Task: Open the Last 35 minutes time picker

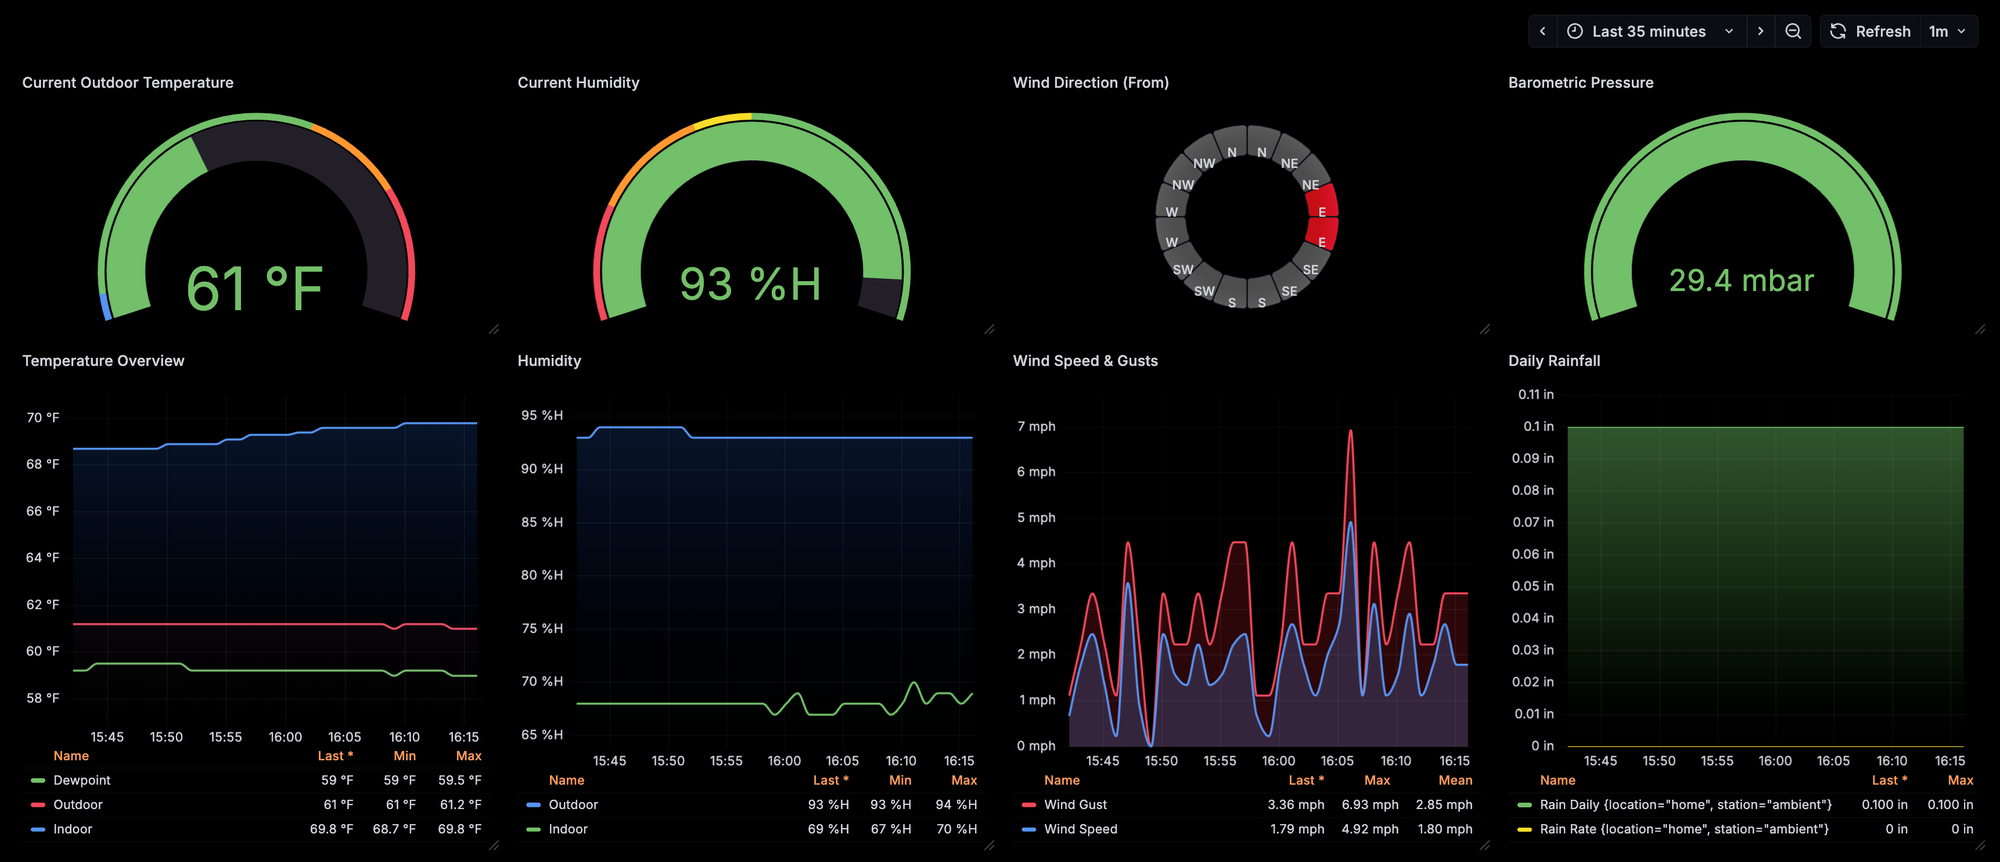Action: tap(1650, 31)
